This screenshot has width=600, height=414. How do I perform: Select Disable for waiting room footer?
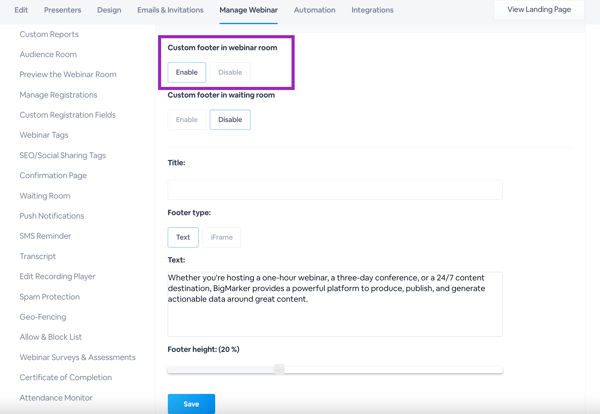(230, 120)
